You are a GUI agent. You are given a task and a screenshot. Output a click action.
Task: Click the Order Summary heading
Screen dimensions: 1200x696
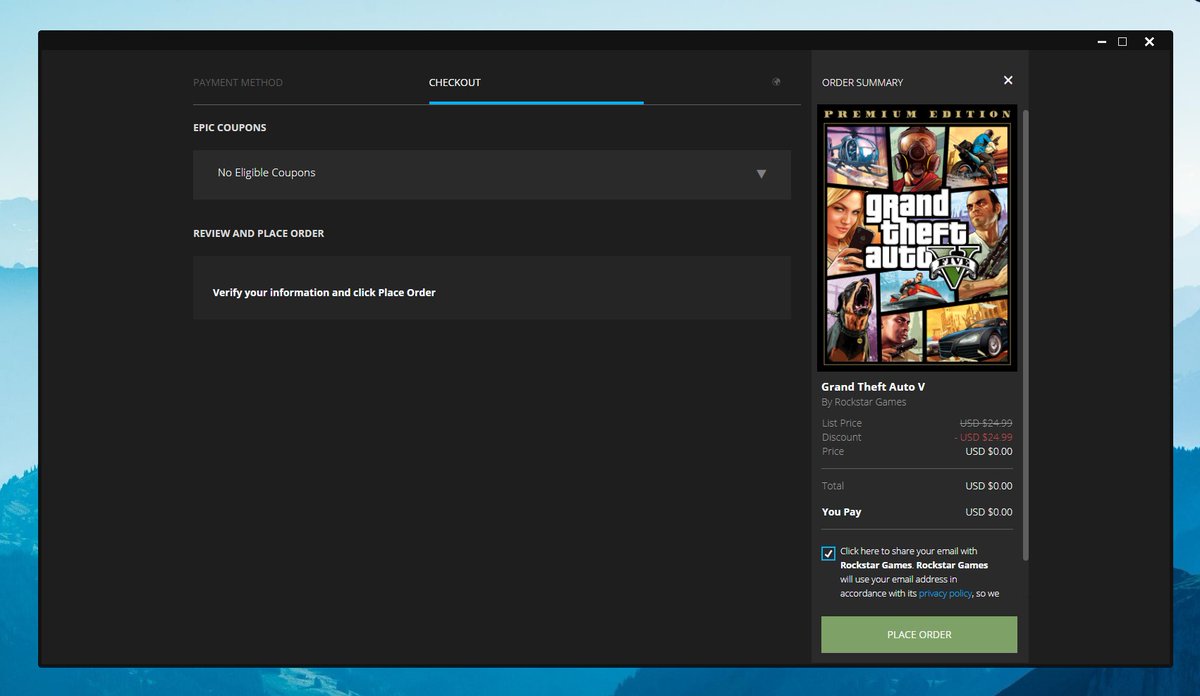point(862,83)
